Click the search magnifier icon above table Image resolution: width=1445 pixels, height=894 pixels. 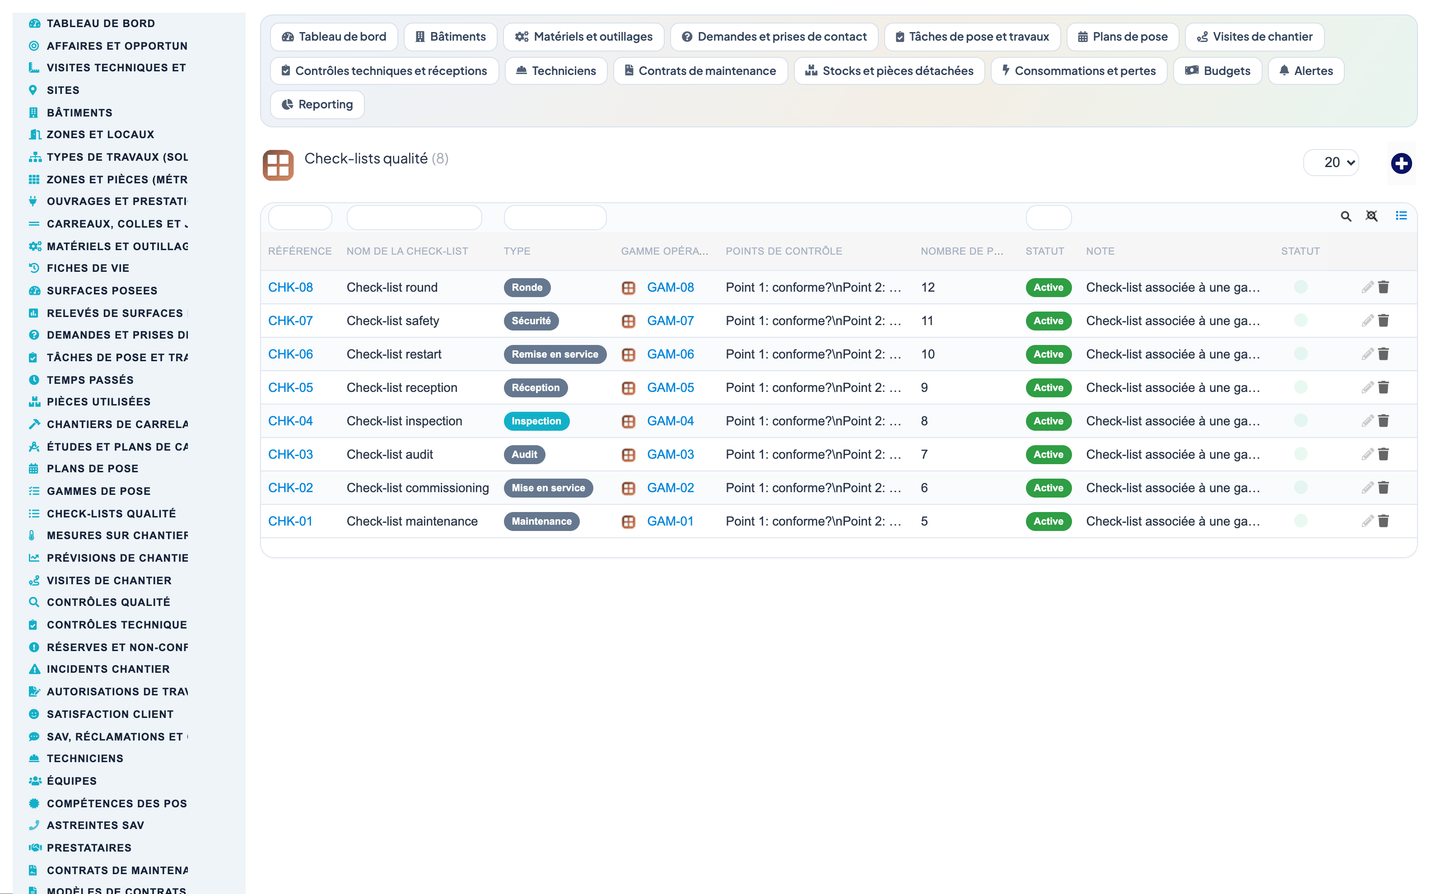point(1346,216)
